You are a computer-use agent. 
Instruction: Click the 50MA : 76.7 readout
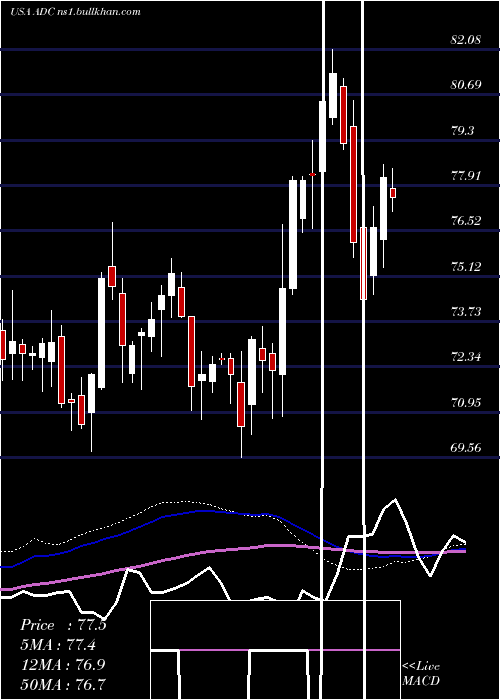pyautogui.click(x=63, y=684)
